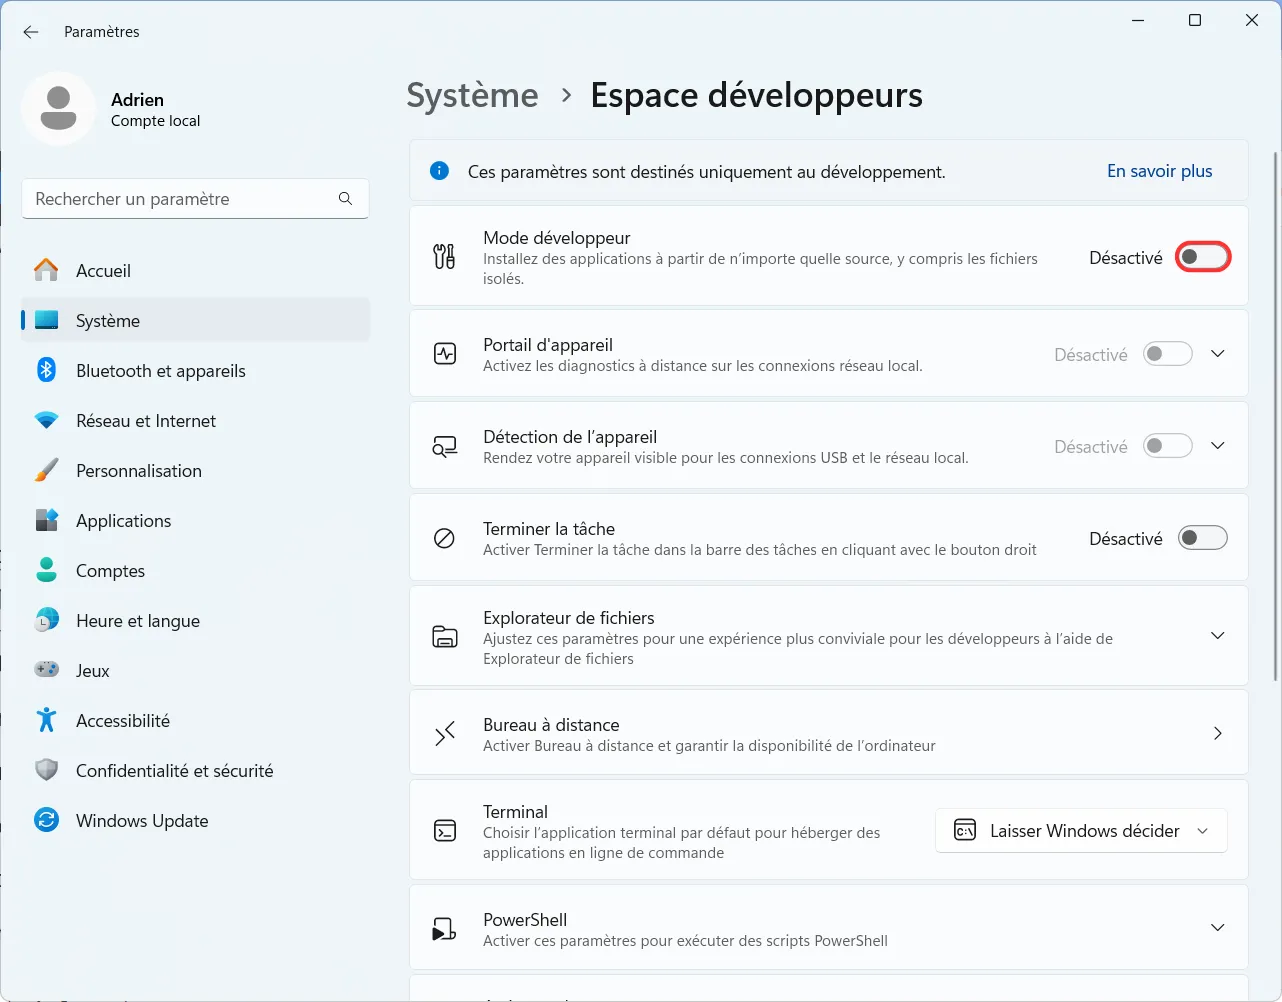Toggle the Détection de l'appareil switch
The width and height of the screenshot is (1282, 1002).
click(1168, 446)
